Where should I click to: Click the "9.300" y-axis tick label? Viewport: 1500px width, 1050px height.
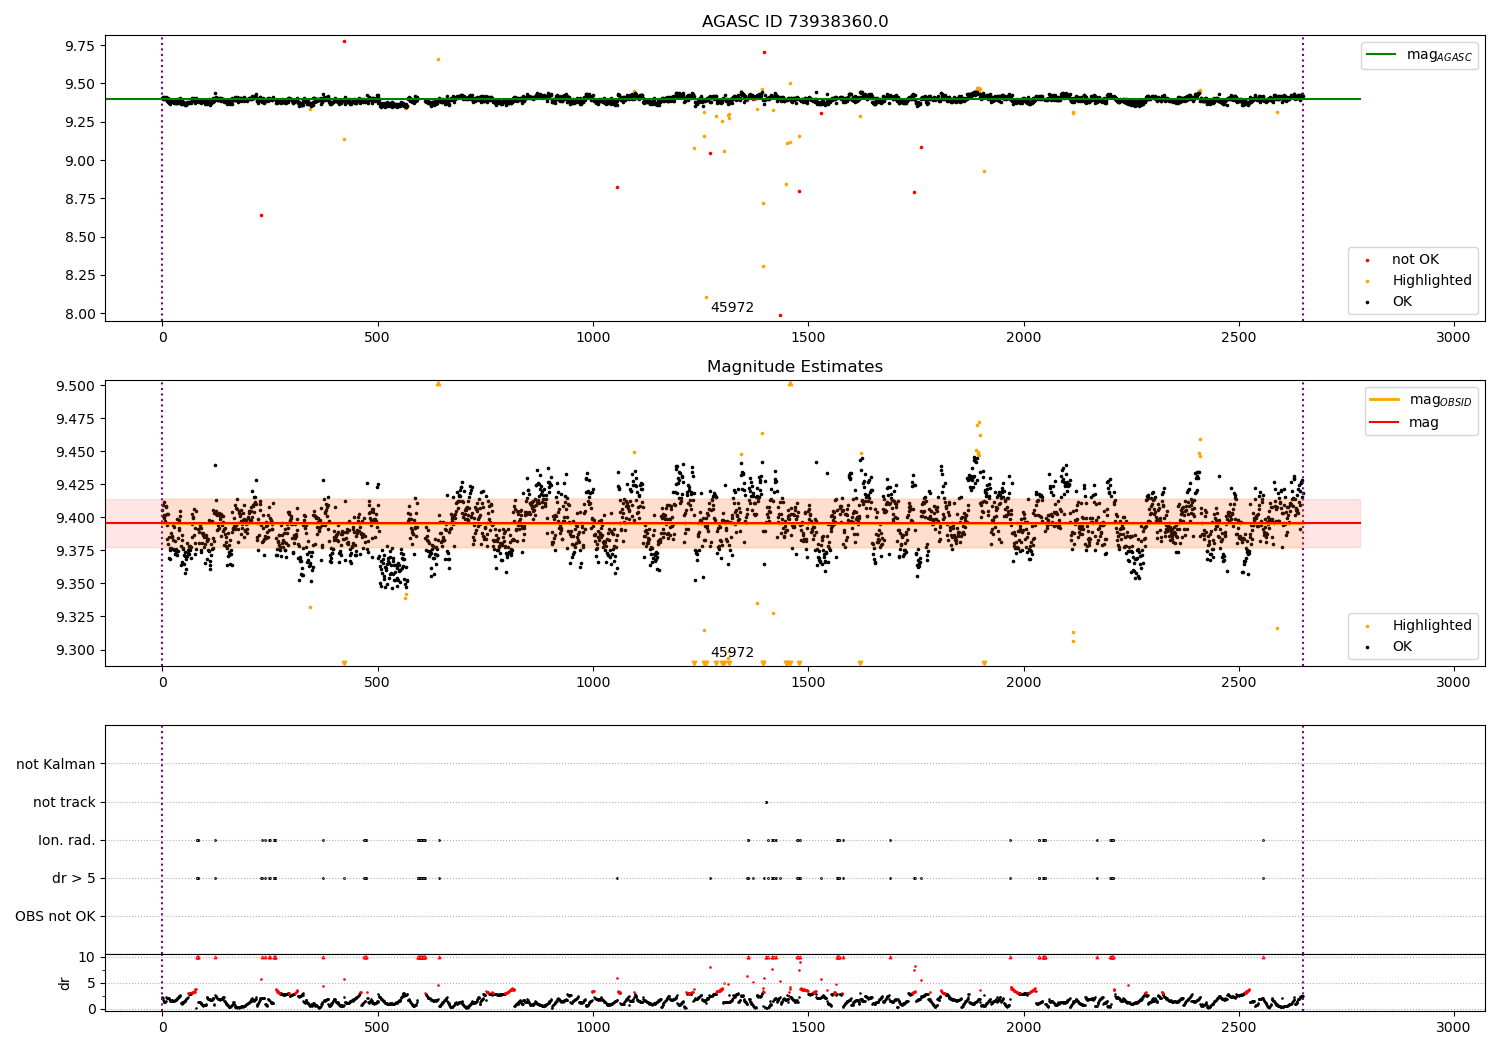coord(76,650)
